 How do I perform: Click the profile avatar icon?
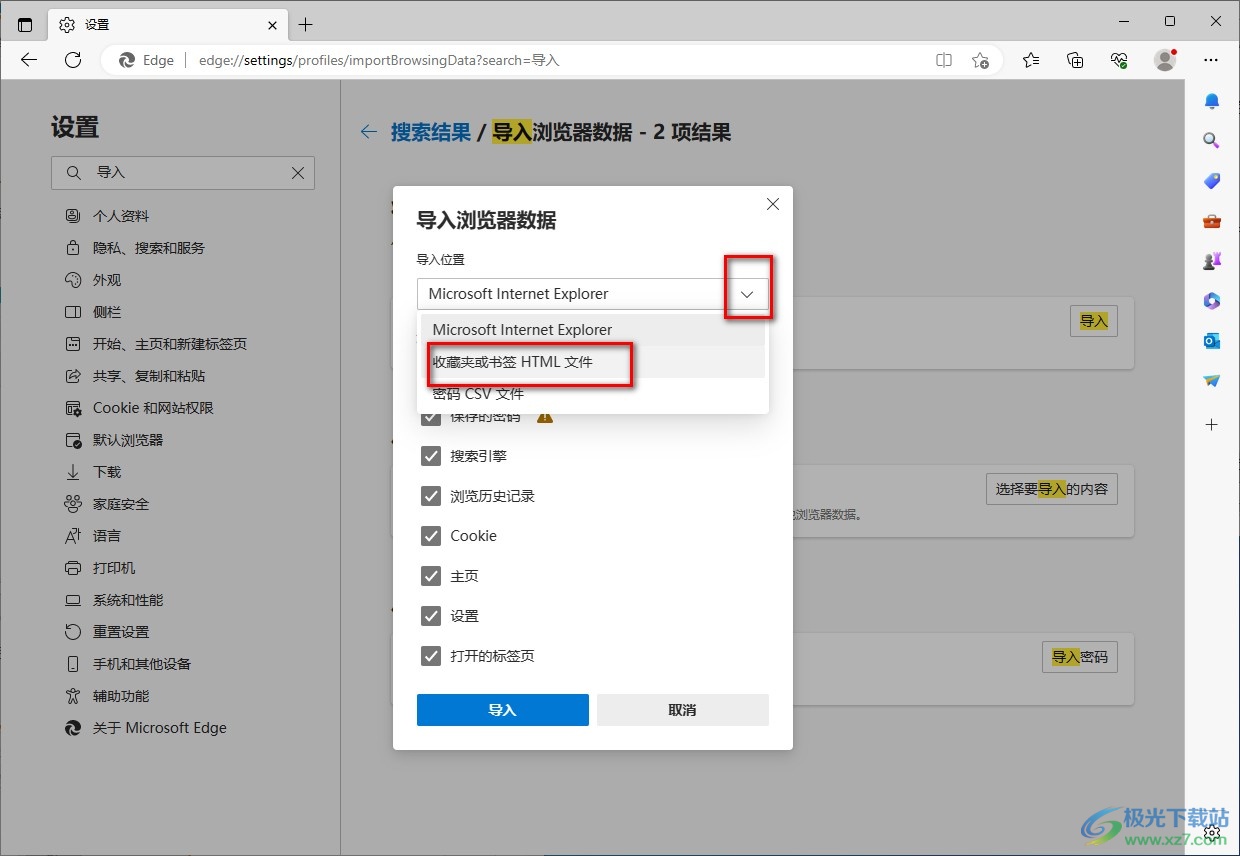(x=1165, y=60)
